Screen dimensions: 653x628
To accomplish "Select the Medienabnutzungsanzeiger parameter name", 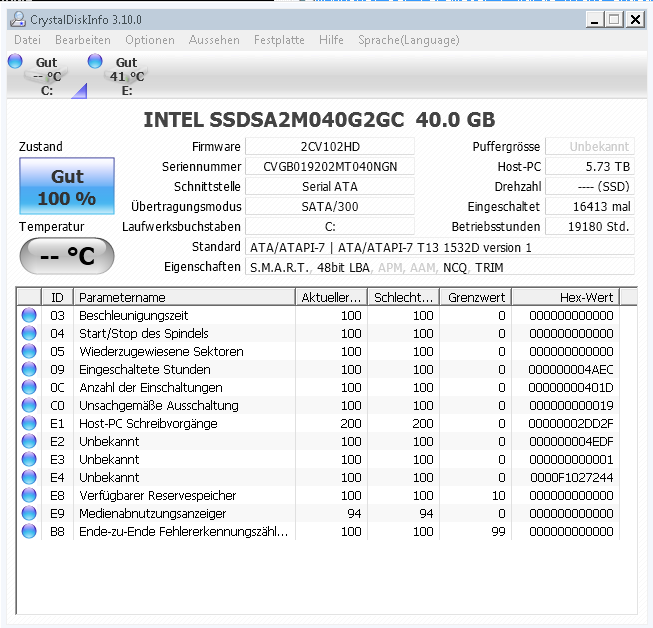I will [x=152, y=513].
